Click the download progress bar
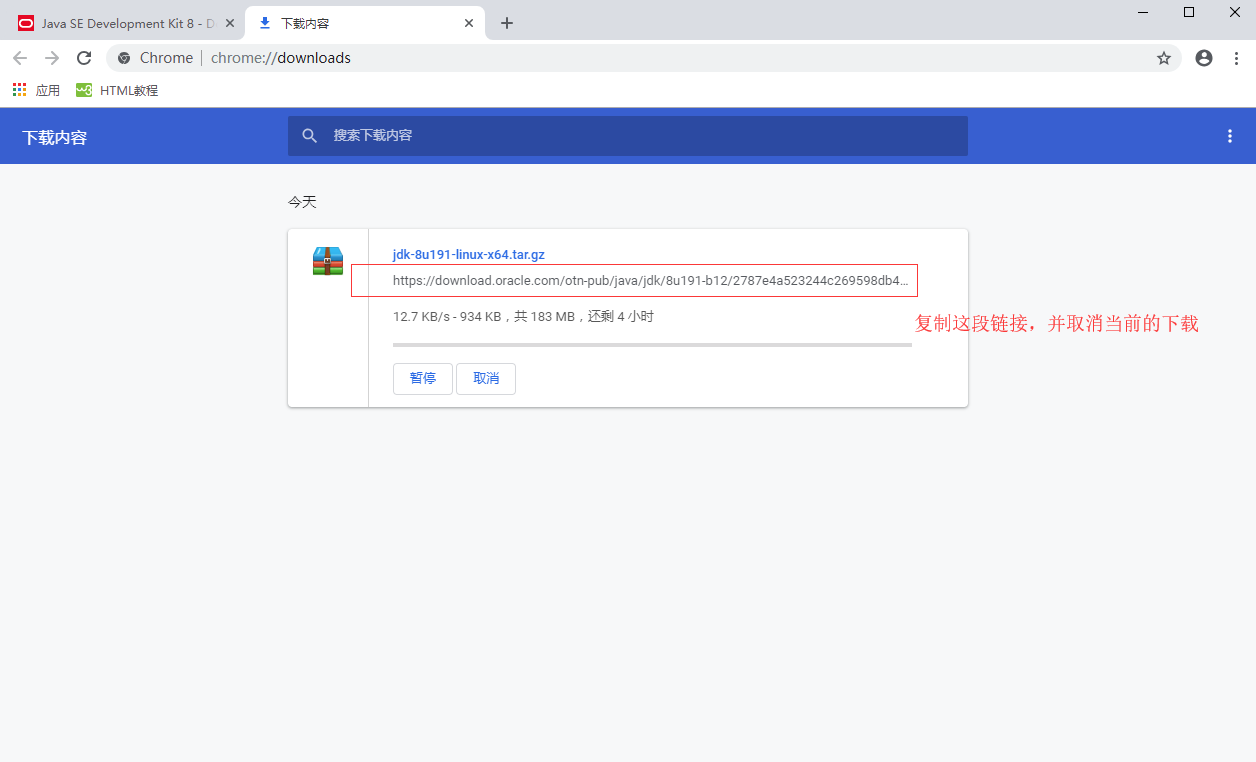Image resolution: width=1256 pixels, height=762 pixels. tap(652, 345)
